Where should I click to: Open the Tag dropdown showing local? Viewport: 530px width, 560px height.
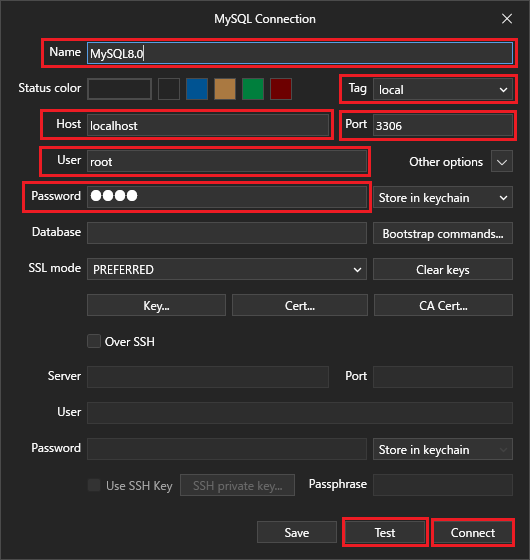443,89
